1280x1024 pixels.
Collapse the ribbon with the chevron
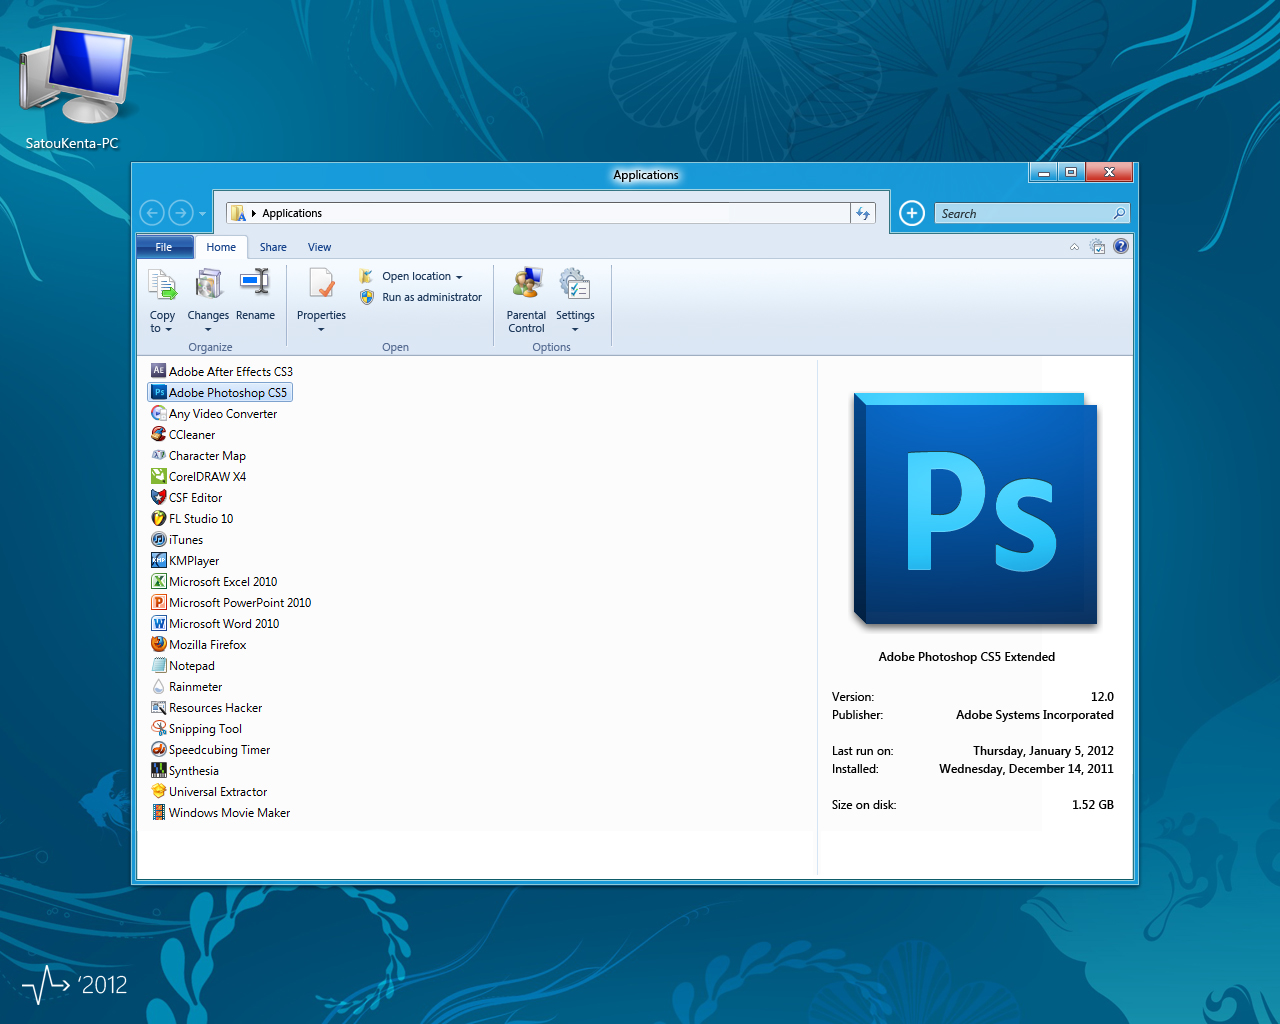click(1074, 247)
